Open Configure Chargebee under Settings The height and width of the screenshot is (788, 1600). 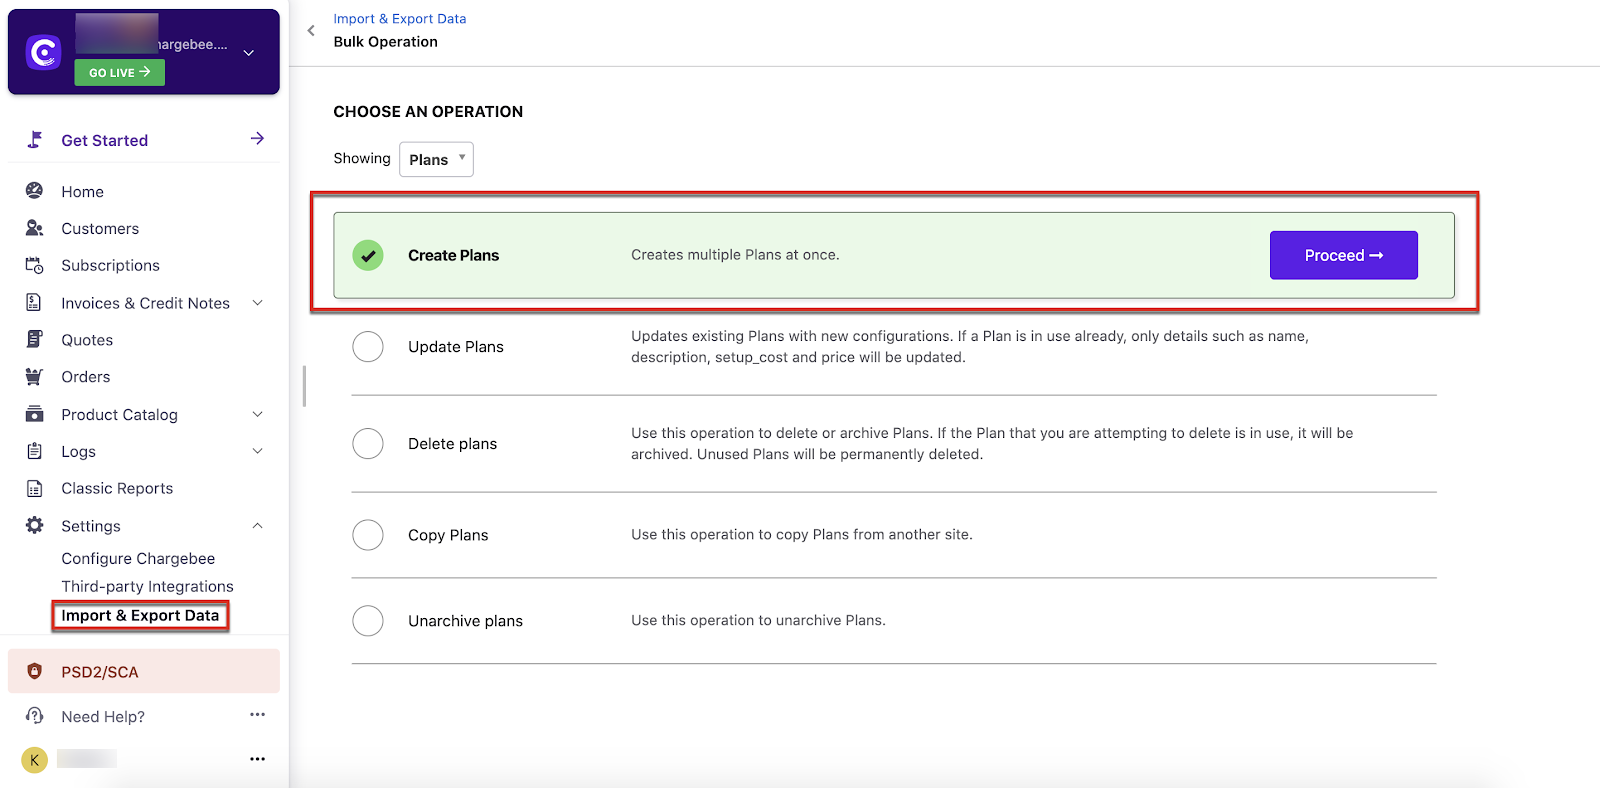pos(138,559)
